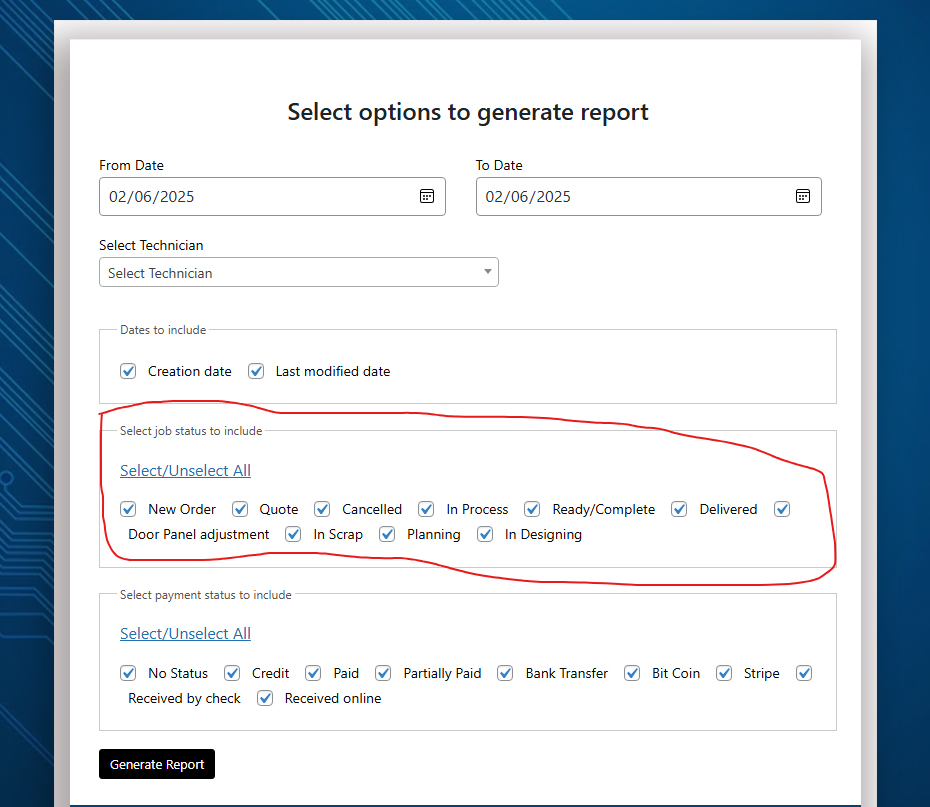Toggle the Planning checkbox
930x807 pixels.
tap(387, 534)
